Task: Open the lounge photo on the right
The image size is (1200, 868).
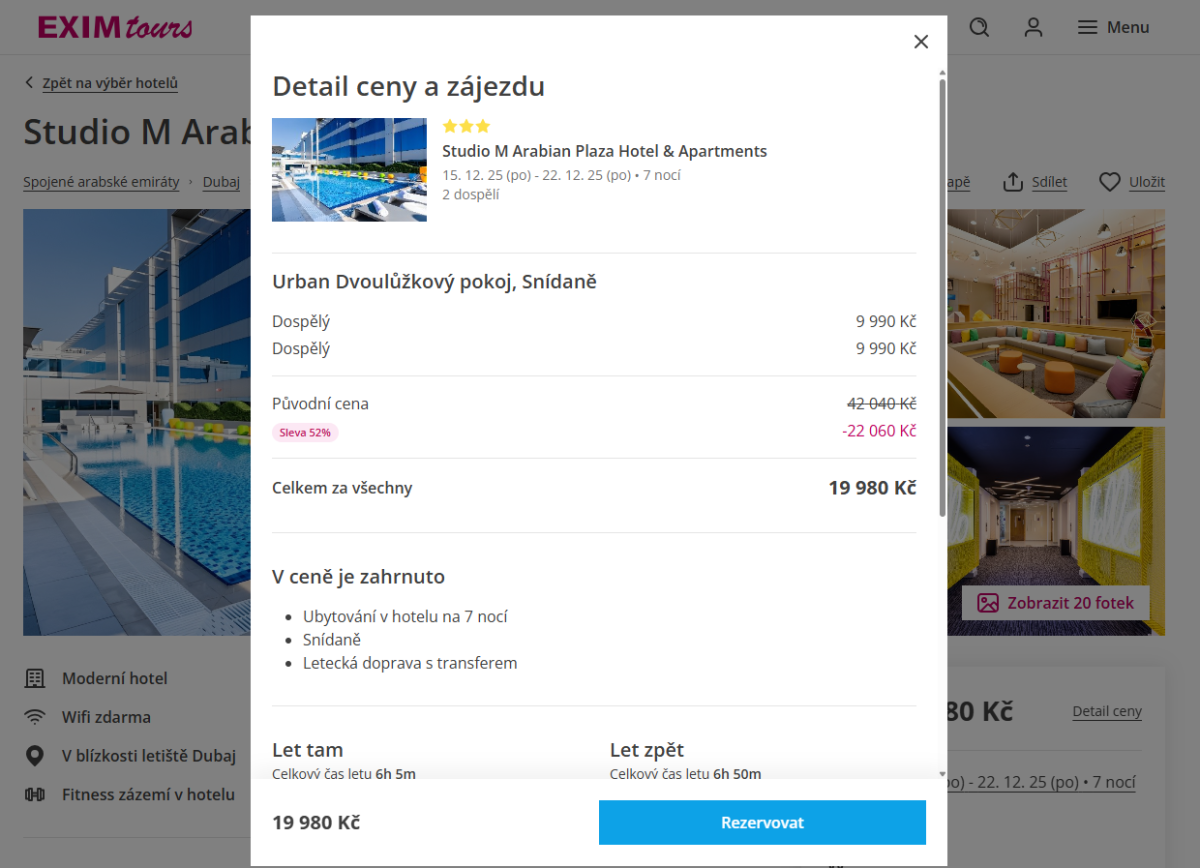Action: (x=1055, y=313)
